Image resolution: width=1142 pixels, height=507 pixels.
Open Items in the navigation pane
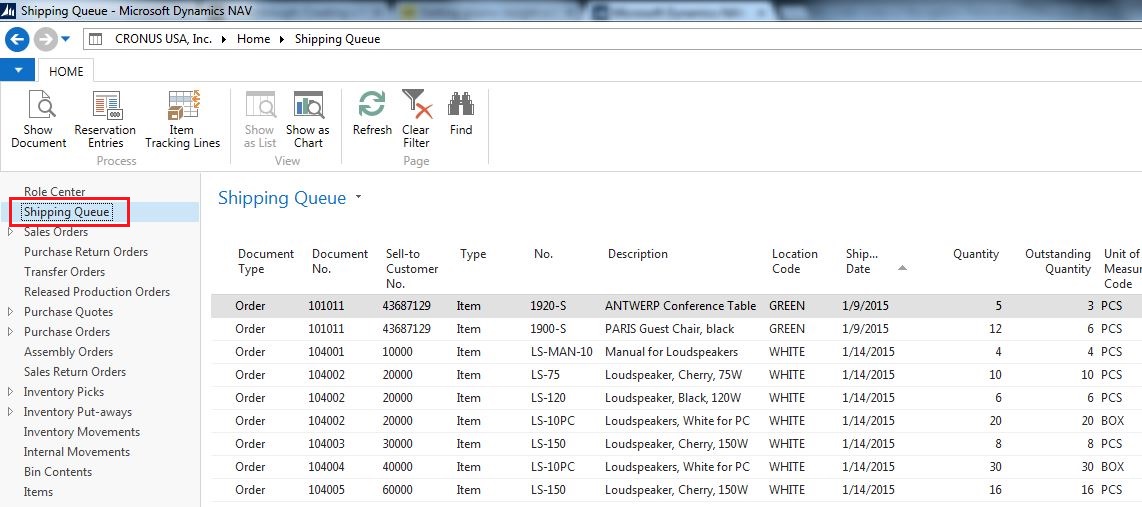pos(38,492)
